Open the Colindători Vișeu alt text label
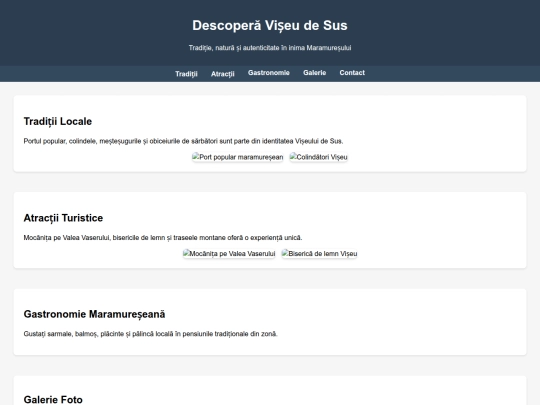The width and height of the screenshot is (540, 405). [x=322, y=157]
